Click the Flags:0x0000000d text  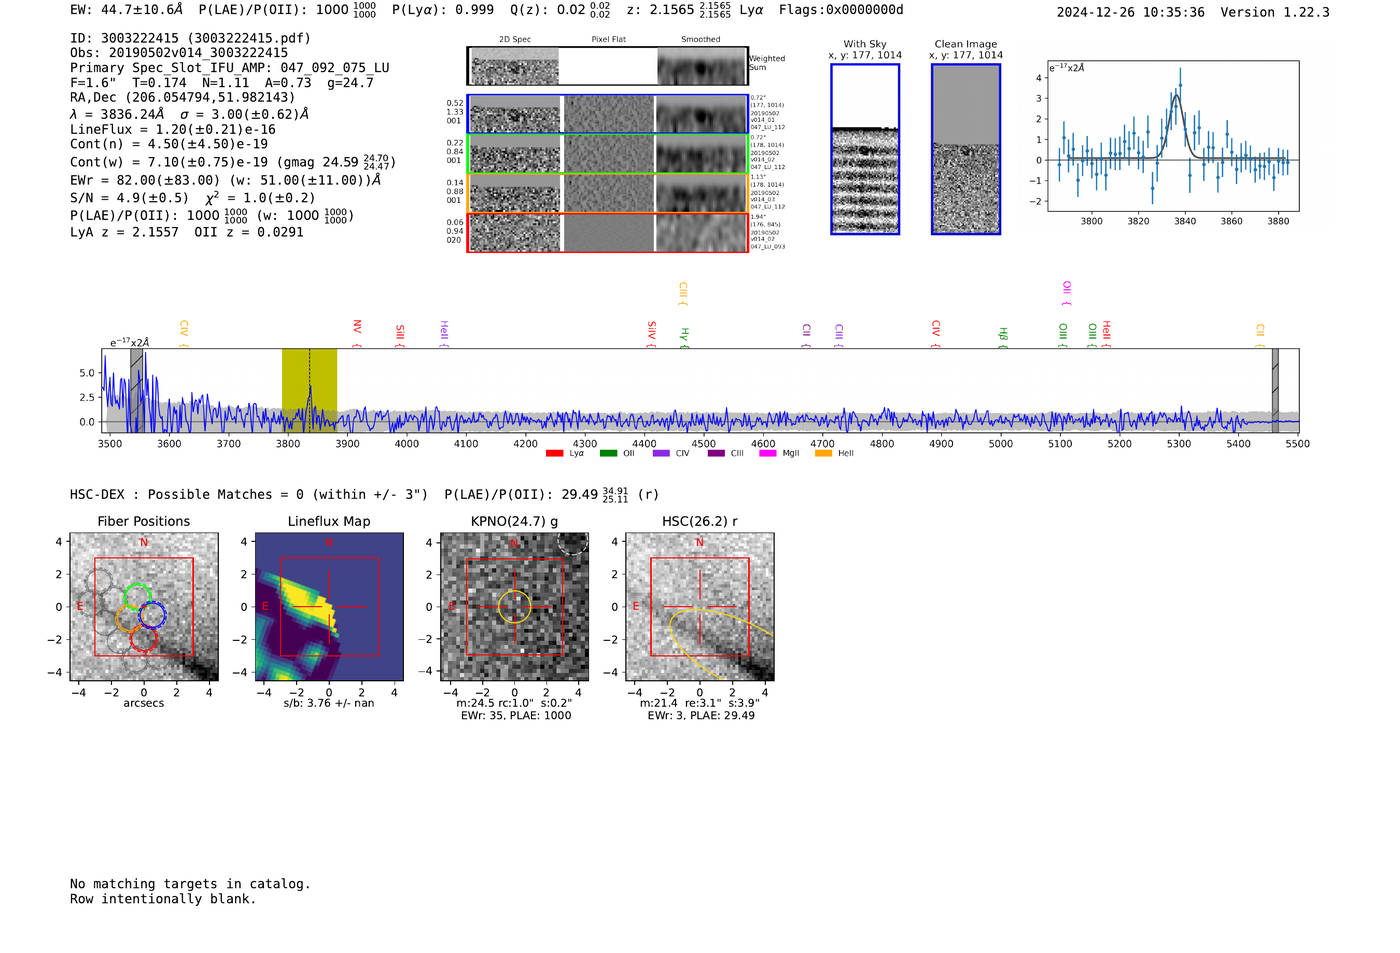pyautogui.click(x=841, y=10)
